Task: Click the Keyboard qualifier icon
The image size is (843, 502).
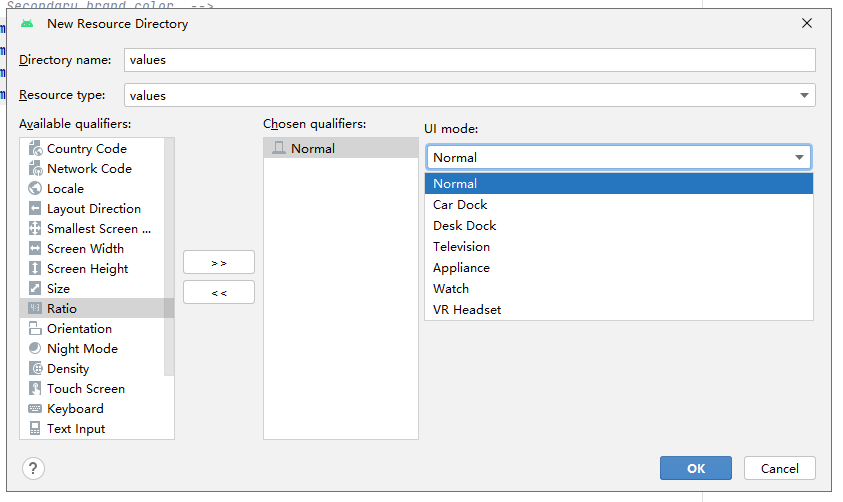Action: (35, 408)
